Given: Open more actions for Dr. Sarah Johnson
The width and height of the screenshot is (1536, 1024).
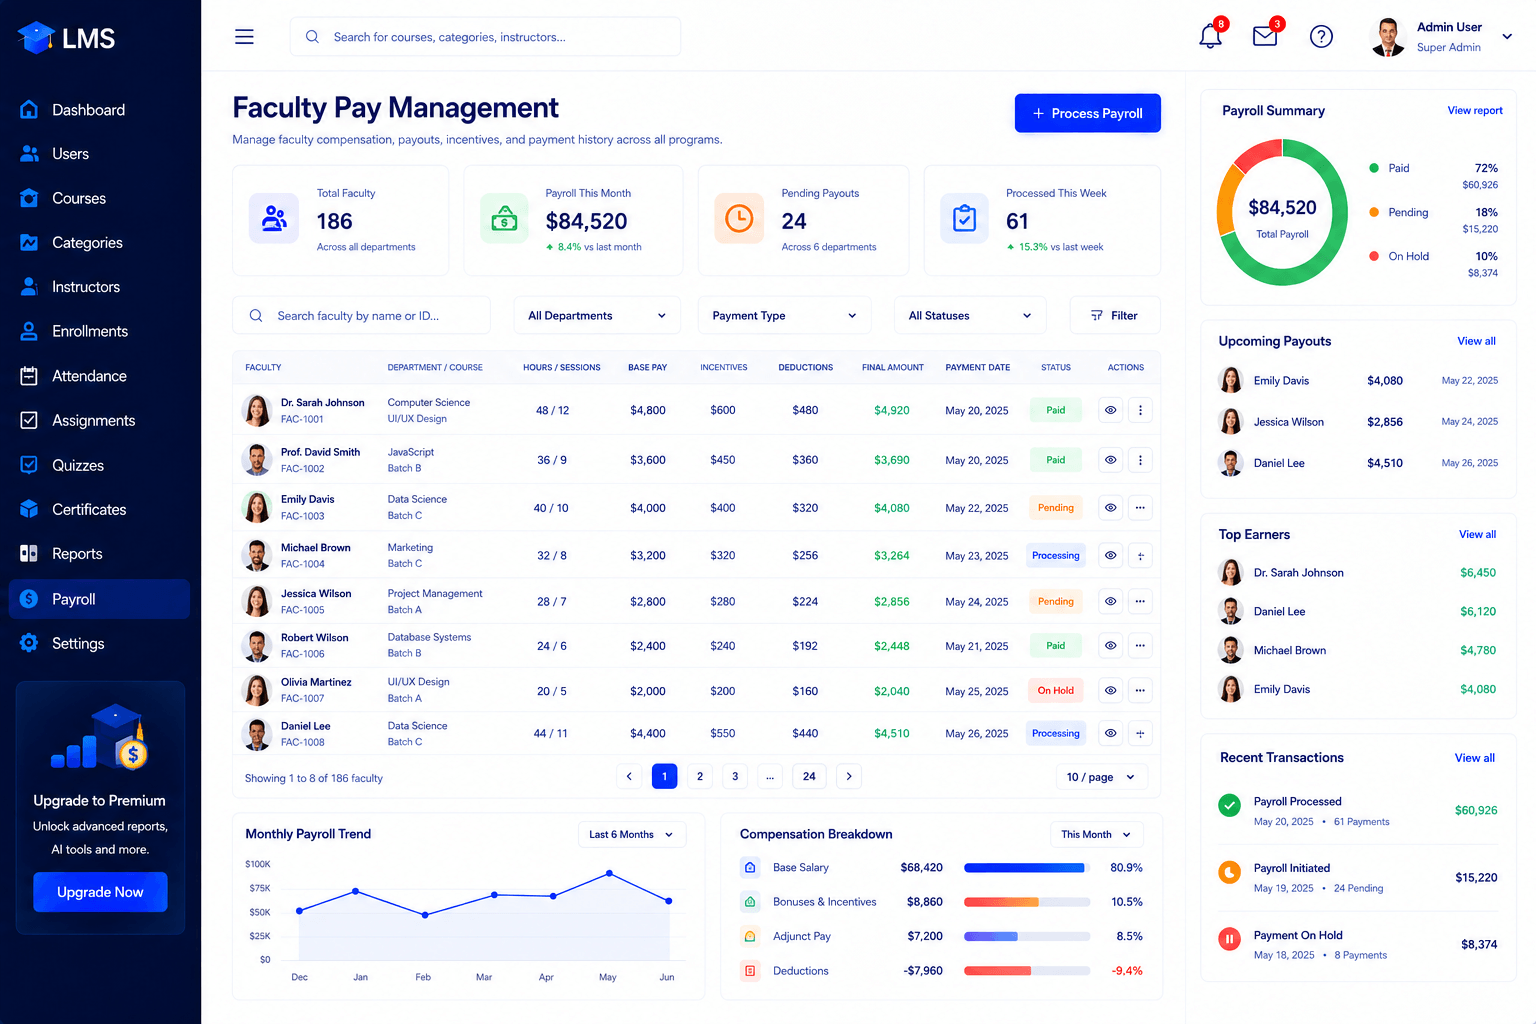Looking at the screenshot, I should coord(1140,410).
